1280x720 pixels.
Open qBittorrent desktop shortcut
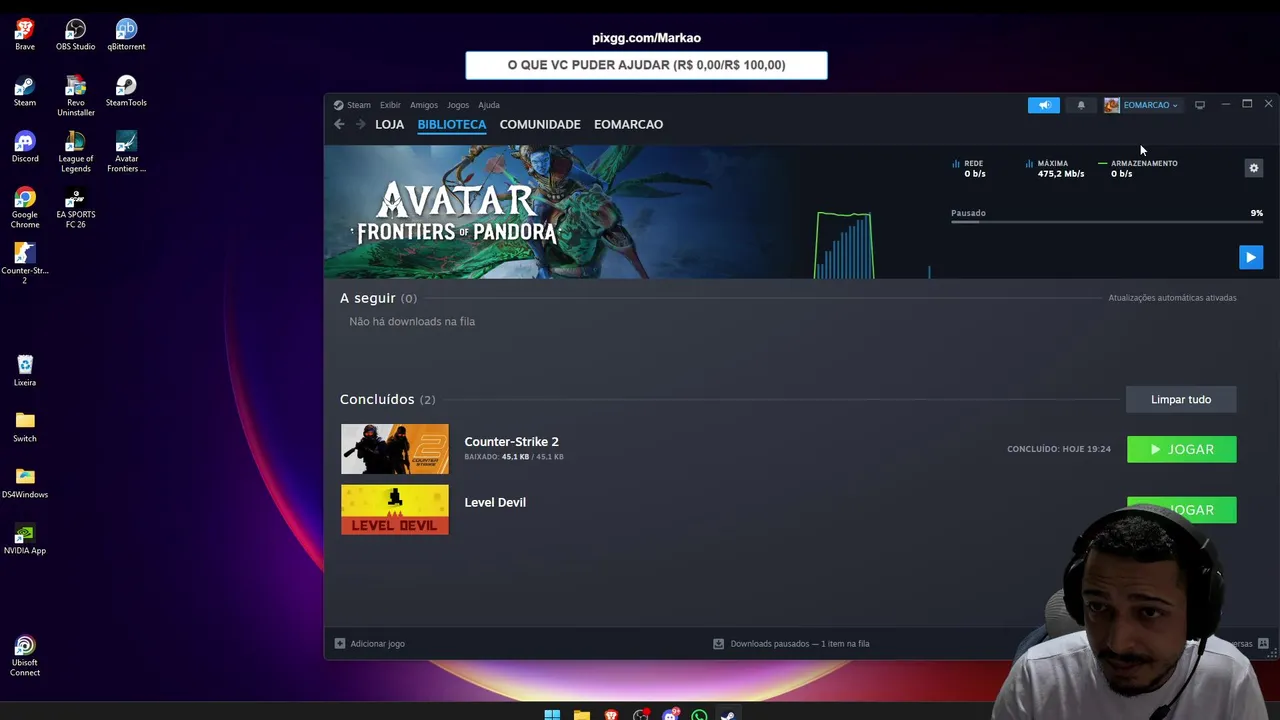pos(126,34)
